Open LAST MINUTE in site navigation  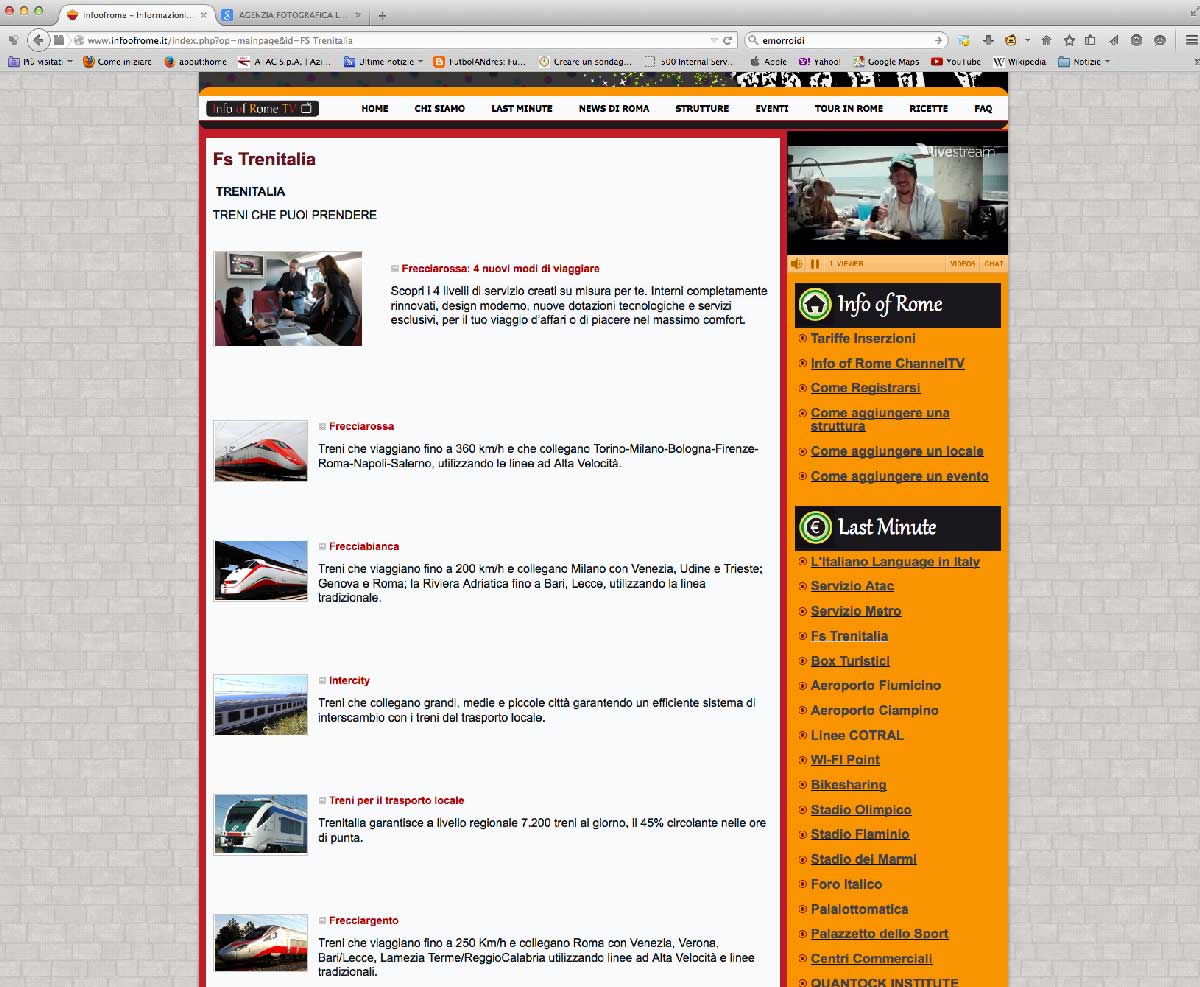click(x=522, y=108)
